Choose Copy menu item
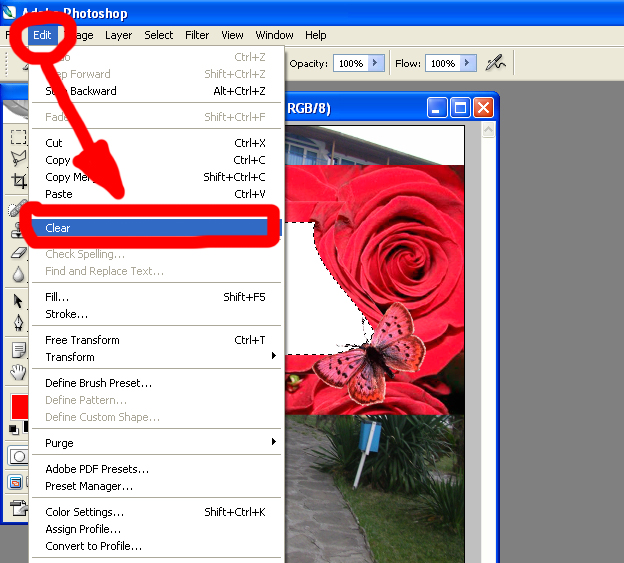The height and width of the screenshot is (563, 624). click(x=156, y=160)
